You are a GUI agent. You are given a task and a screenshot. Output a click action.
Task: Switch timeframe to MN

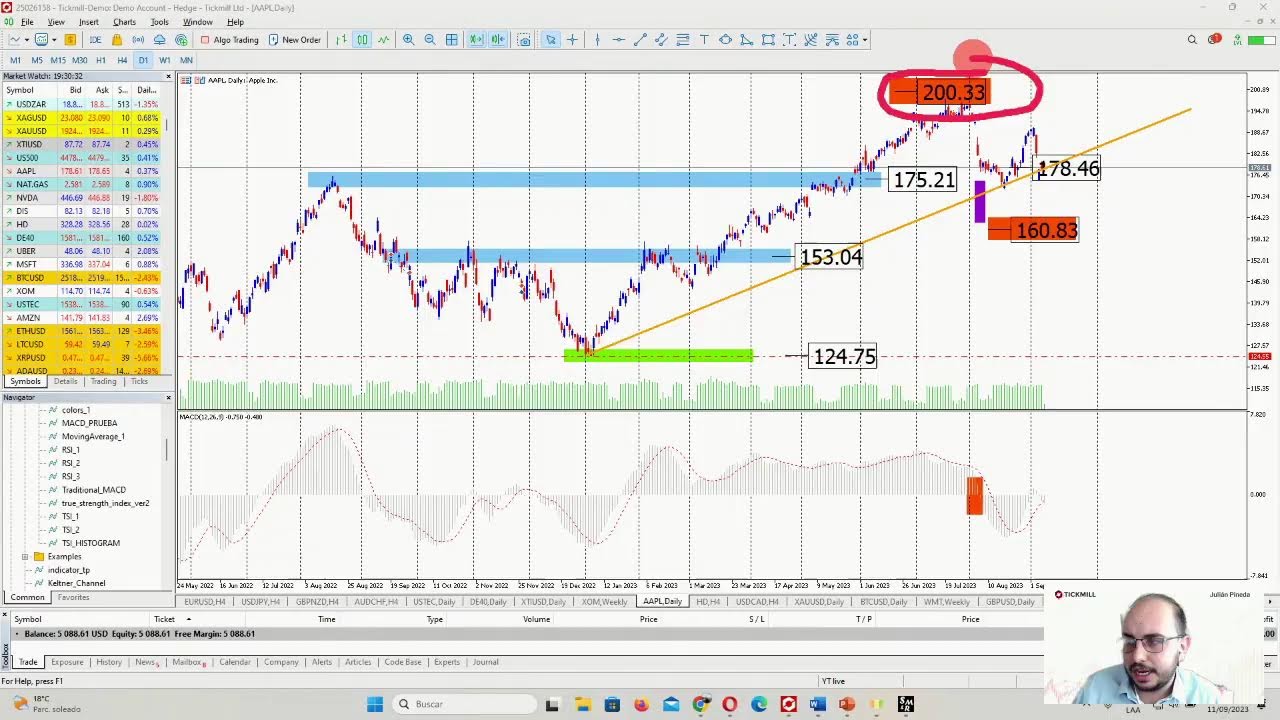tap(186, 60)
